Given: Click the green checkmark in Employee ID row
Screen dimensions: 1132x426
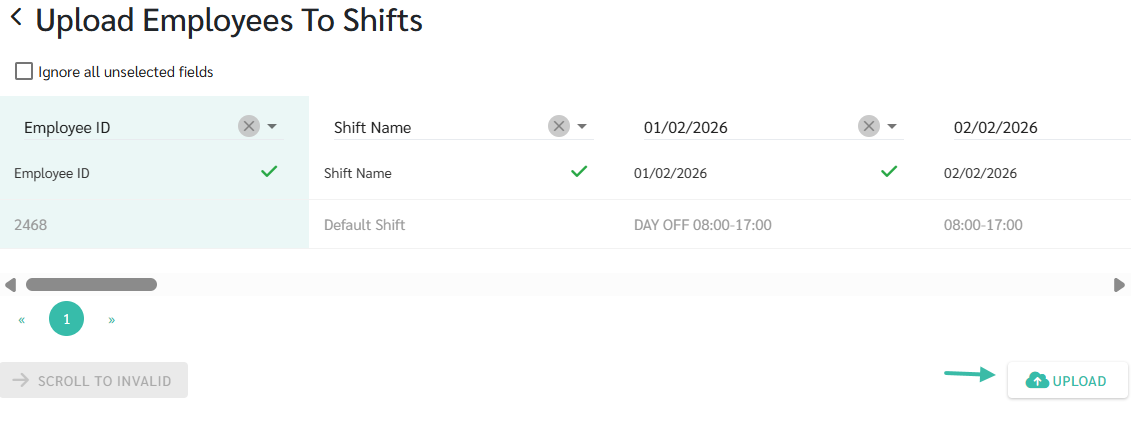Looking at the screenshot, I should pos(268,172).
